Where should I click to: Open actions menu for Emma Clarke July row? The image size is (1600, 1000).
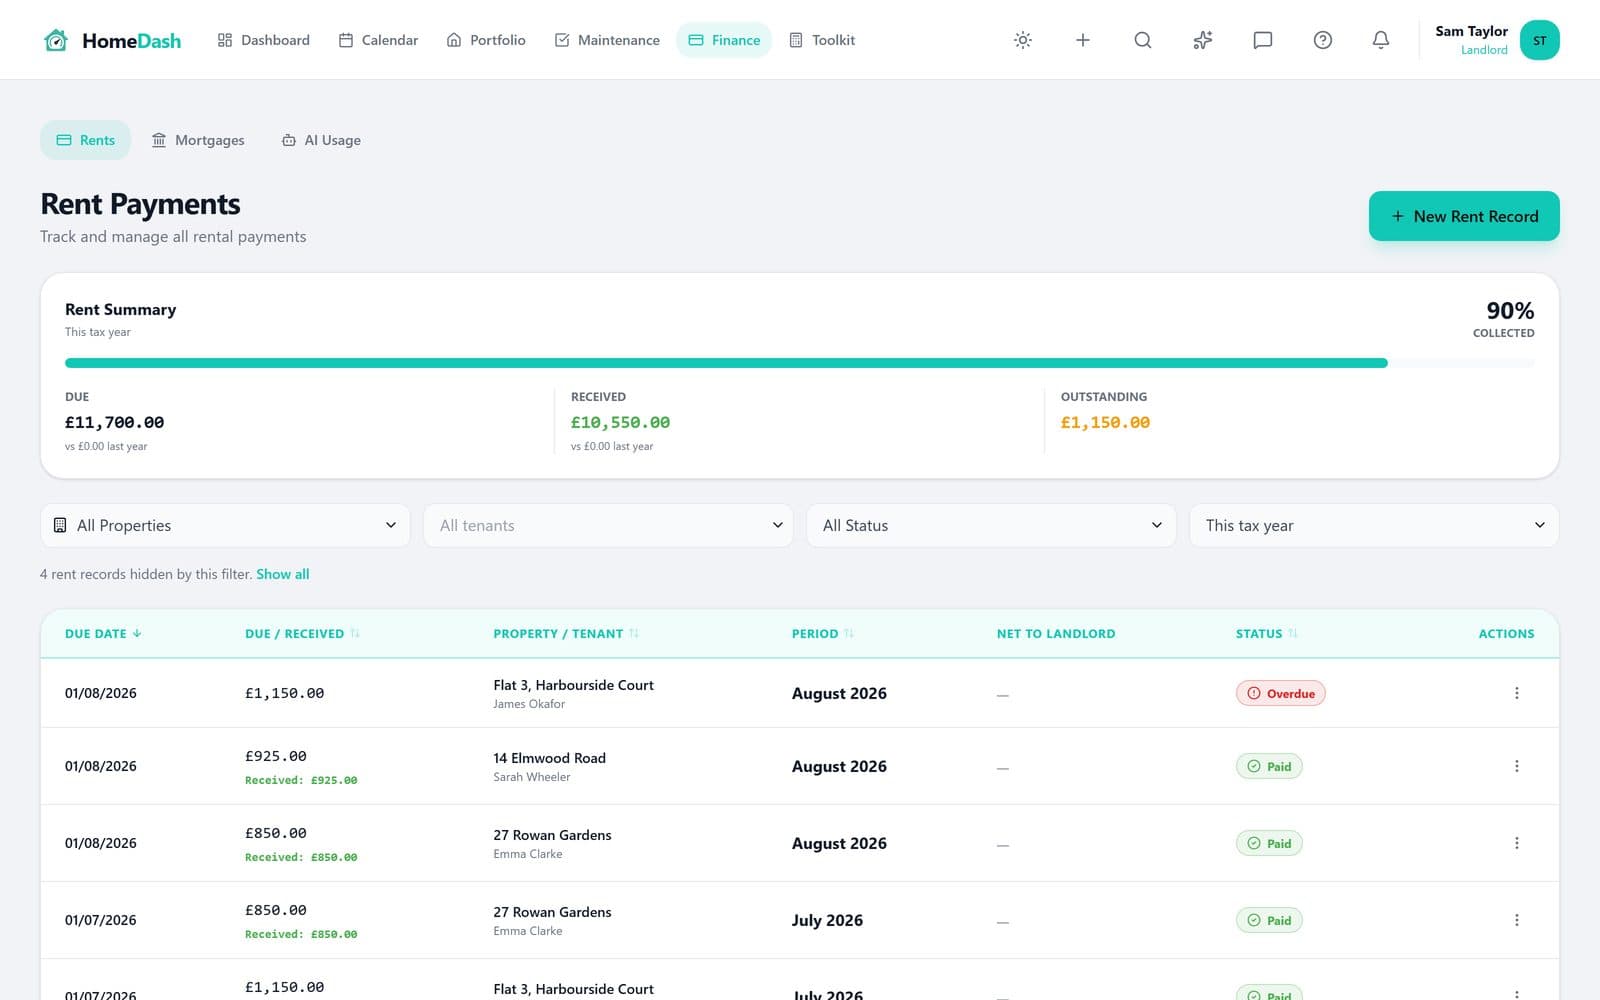tap(1516, 920)
